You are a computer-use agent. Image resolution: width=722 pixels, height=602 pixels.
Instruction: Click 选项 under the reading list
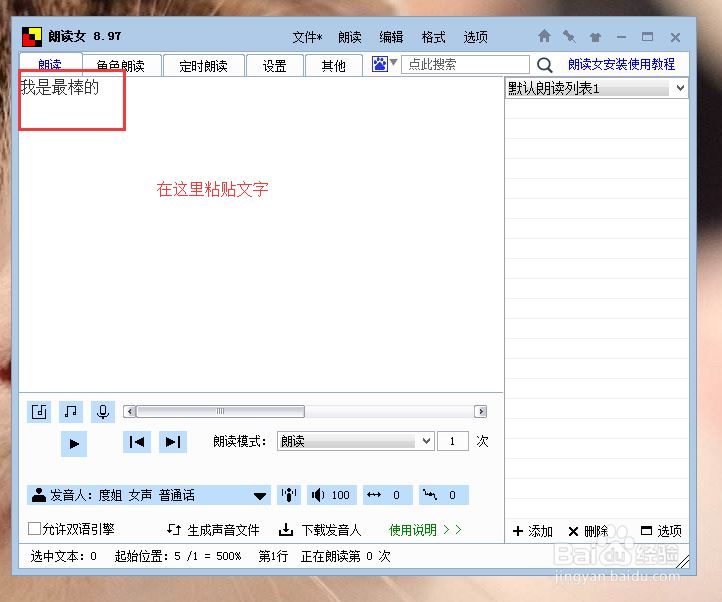tap(661, 531)
